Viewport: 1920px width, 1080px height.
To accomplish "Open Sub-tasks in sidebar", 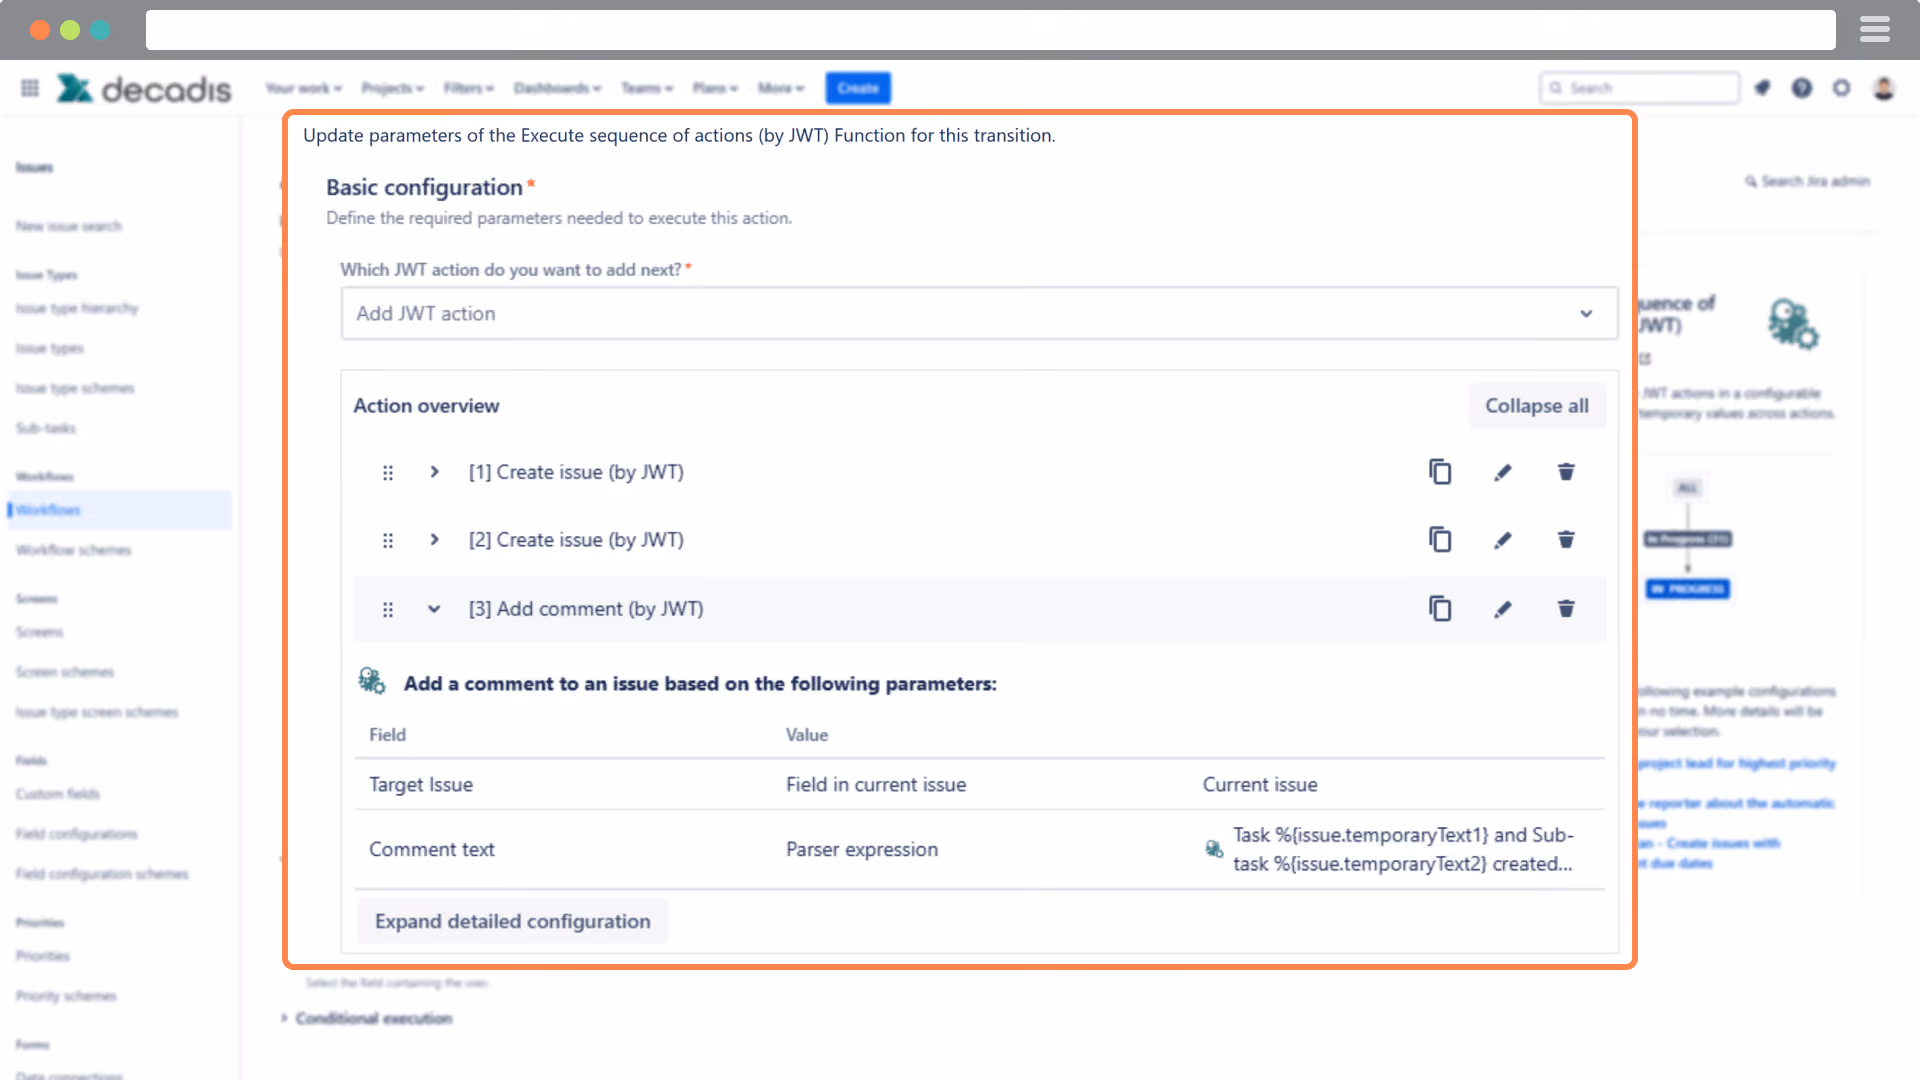I will (46, 428).
